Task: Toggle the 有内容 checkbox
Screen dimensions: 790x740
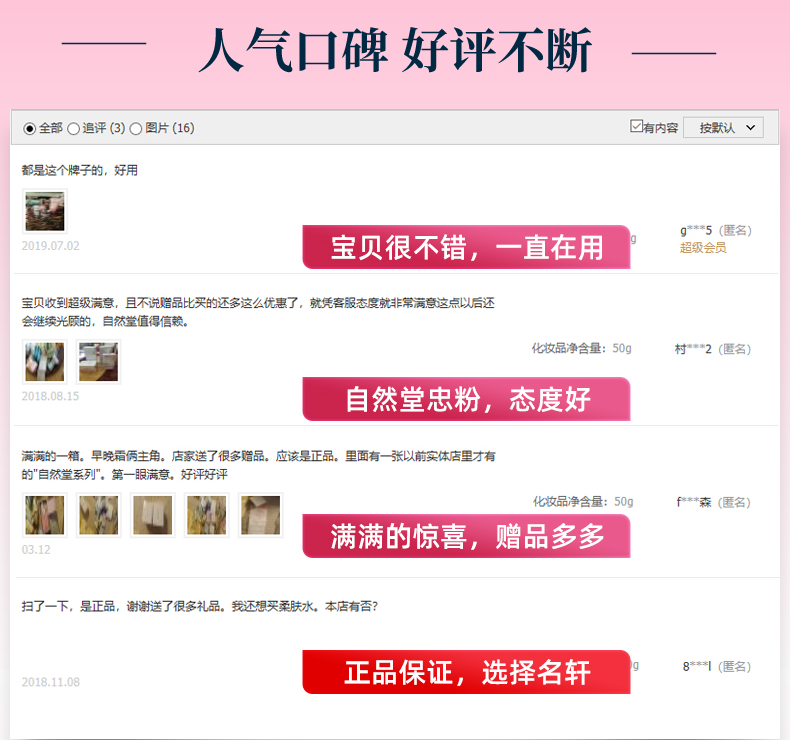Action: tap(636, 126)
